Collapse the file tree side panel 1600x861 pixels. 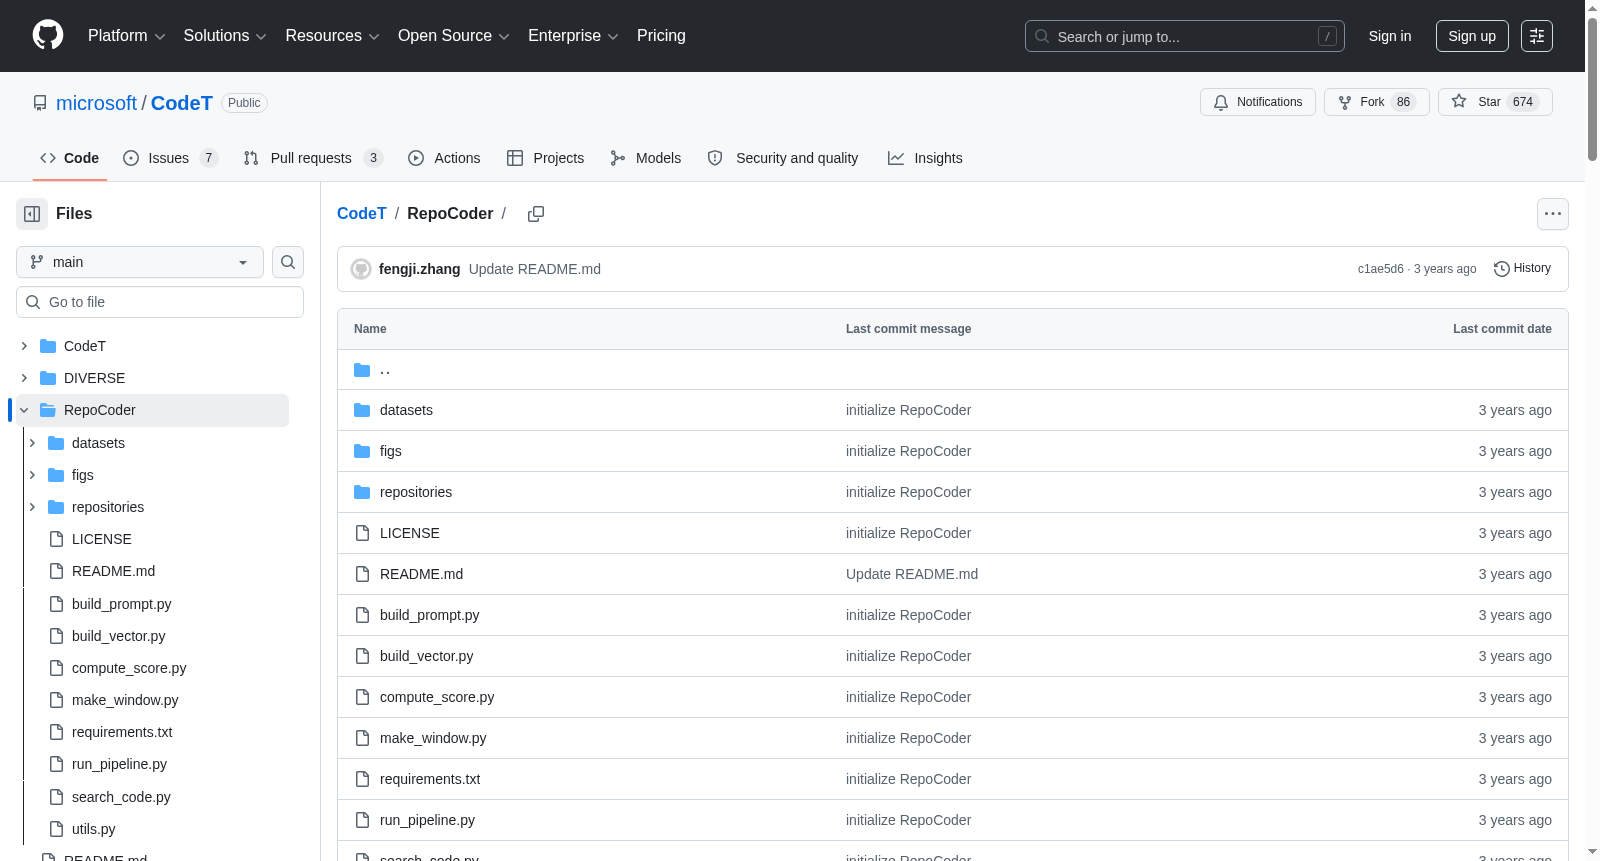(32, 214)
